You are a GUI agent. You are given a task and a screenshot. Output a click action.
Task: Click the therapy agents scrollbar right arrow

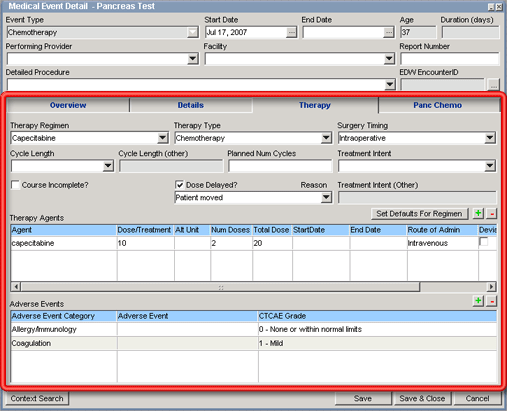click(491, 287)
